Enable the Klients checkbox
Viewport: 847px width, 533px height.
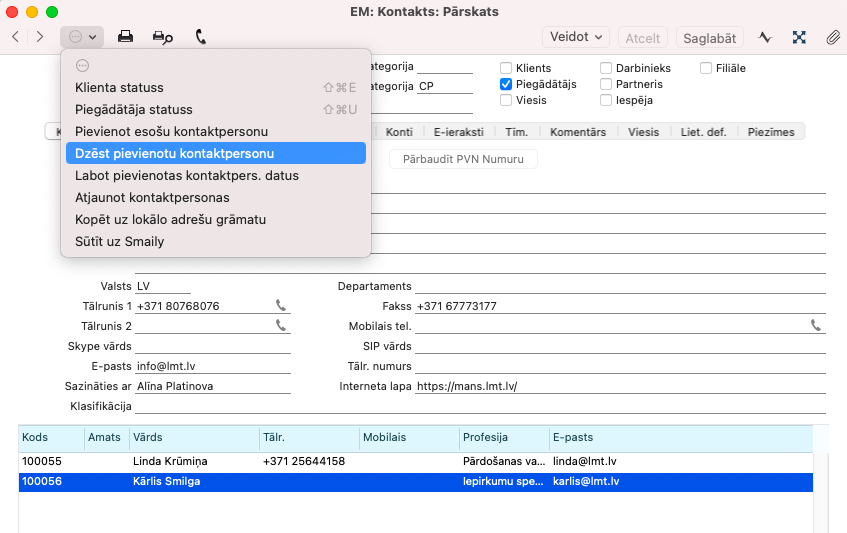click(506, 68)
